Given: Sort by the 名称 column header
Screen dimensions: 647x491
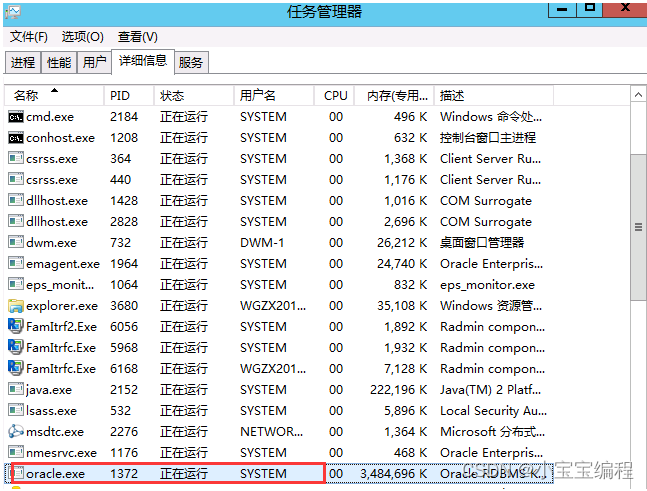Looking at the screenshot, I should click(54, 96).
